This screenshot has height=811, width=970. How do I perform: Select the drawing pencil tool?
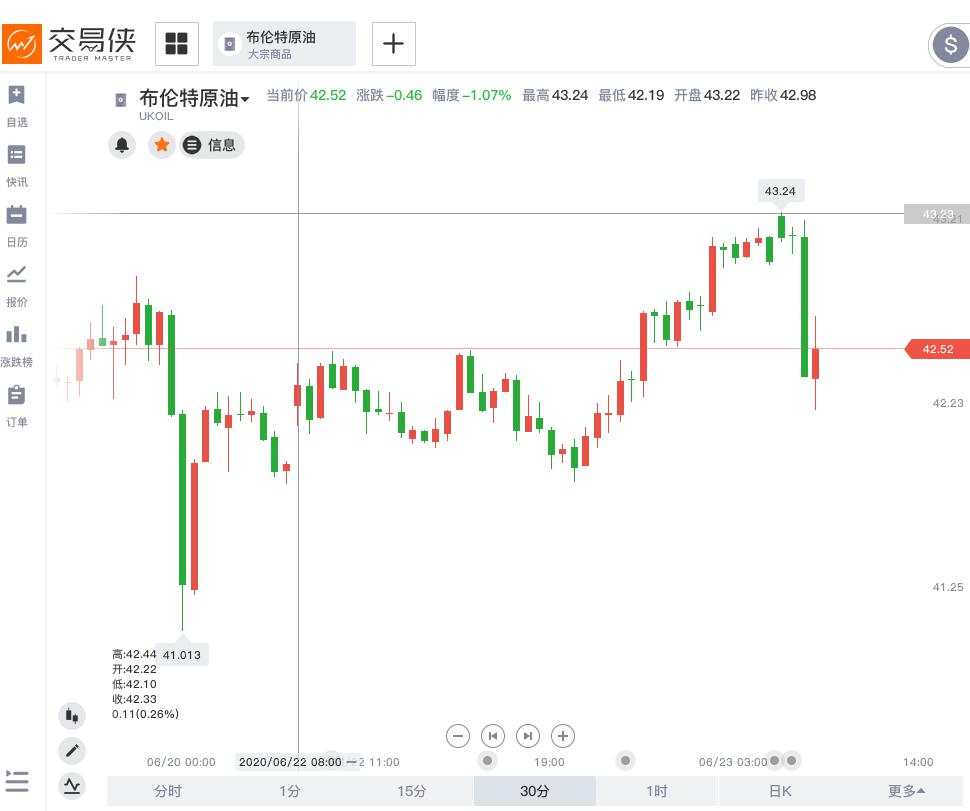point(72,751)
